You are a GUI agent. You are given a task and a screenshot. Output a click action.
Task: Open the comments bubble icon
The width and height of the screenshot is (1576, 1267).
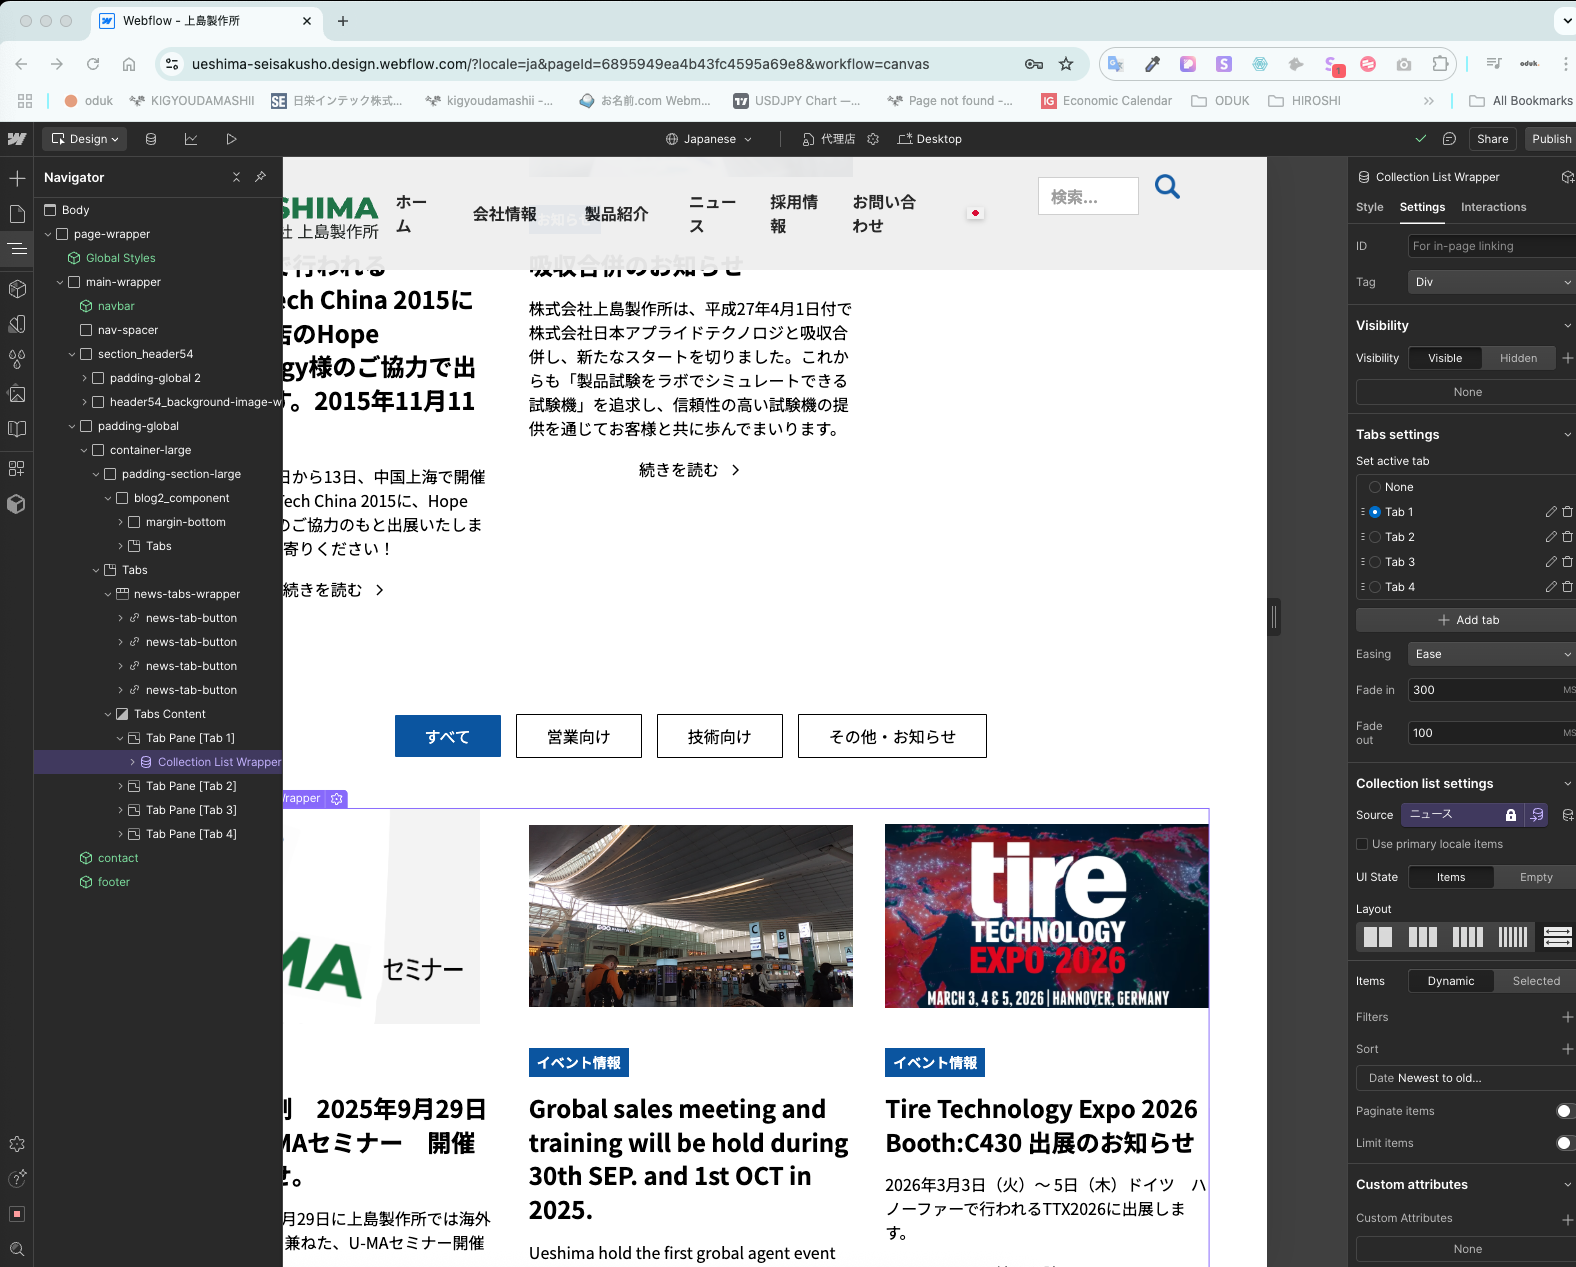pos(1449,139)
